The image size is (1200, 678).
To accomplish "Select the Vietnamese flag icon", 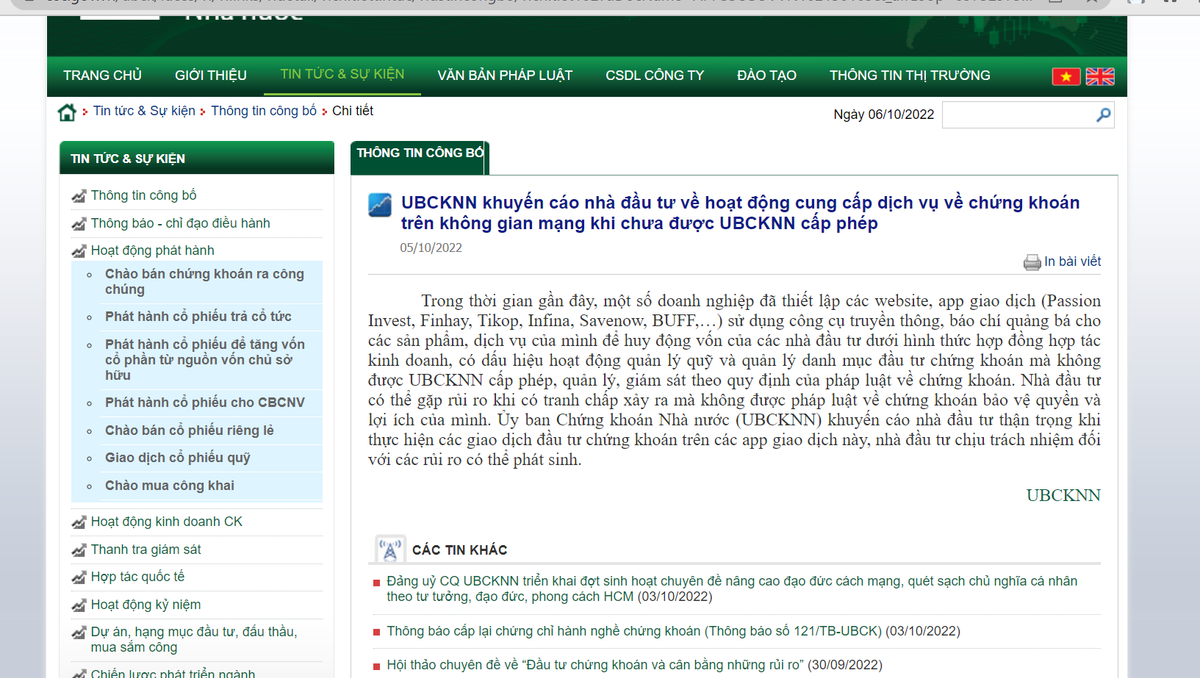I will click(1066, 75).
